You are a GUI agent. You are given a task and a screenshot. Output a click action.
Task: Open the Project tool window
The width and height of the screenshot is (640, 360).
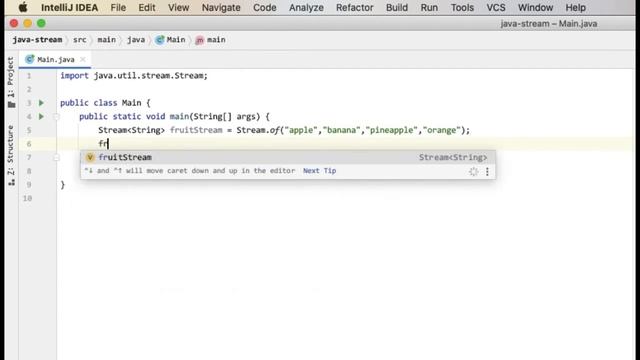click(x=11, y=82)
